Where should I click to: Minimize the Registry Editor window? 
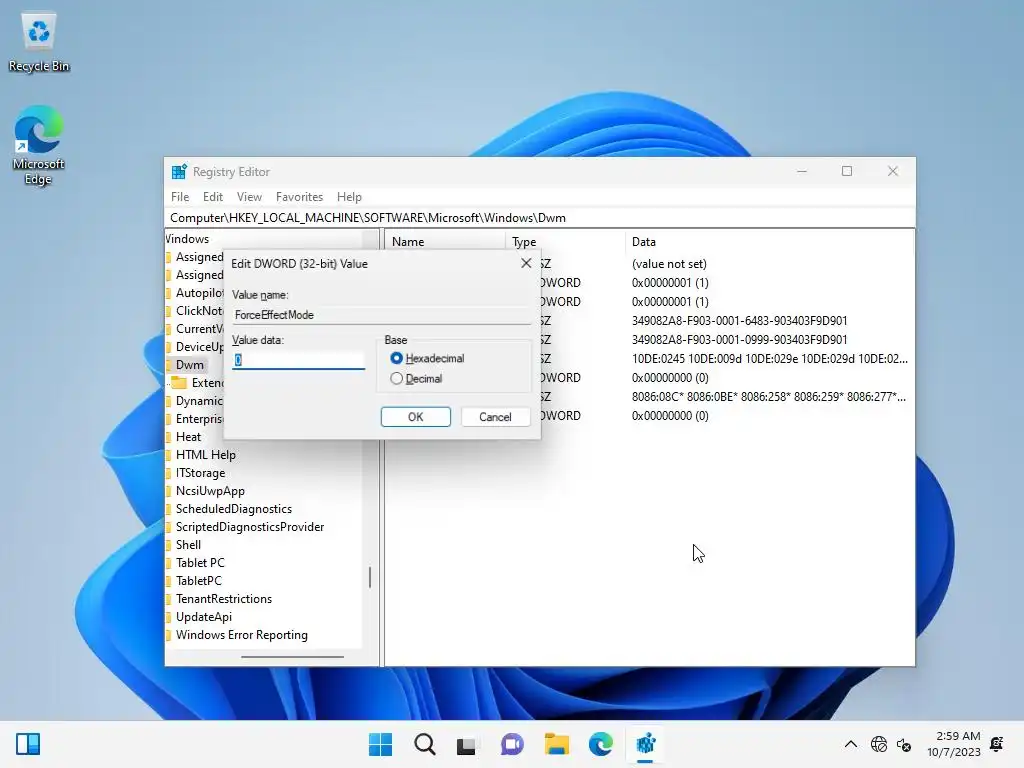coord(802,171)
